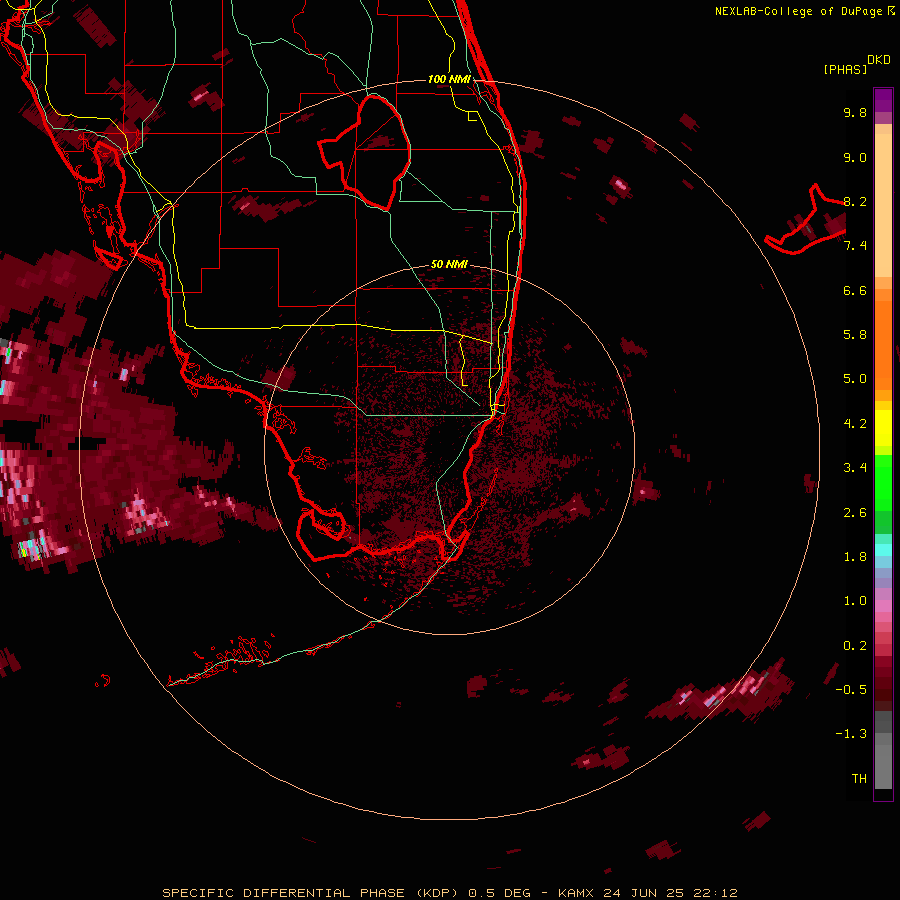Pick the cyan color bar segment

[x=883, y=550]
